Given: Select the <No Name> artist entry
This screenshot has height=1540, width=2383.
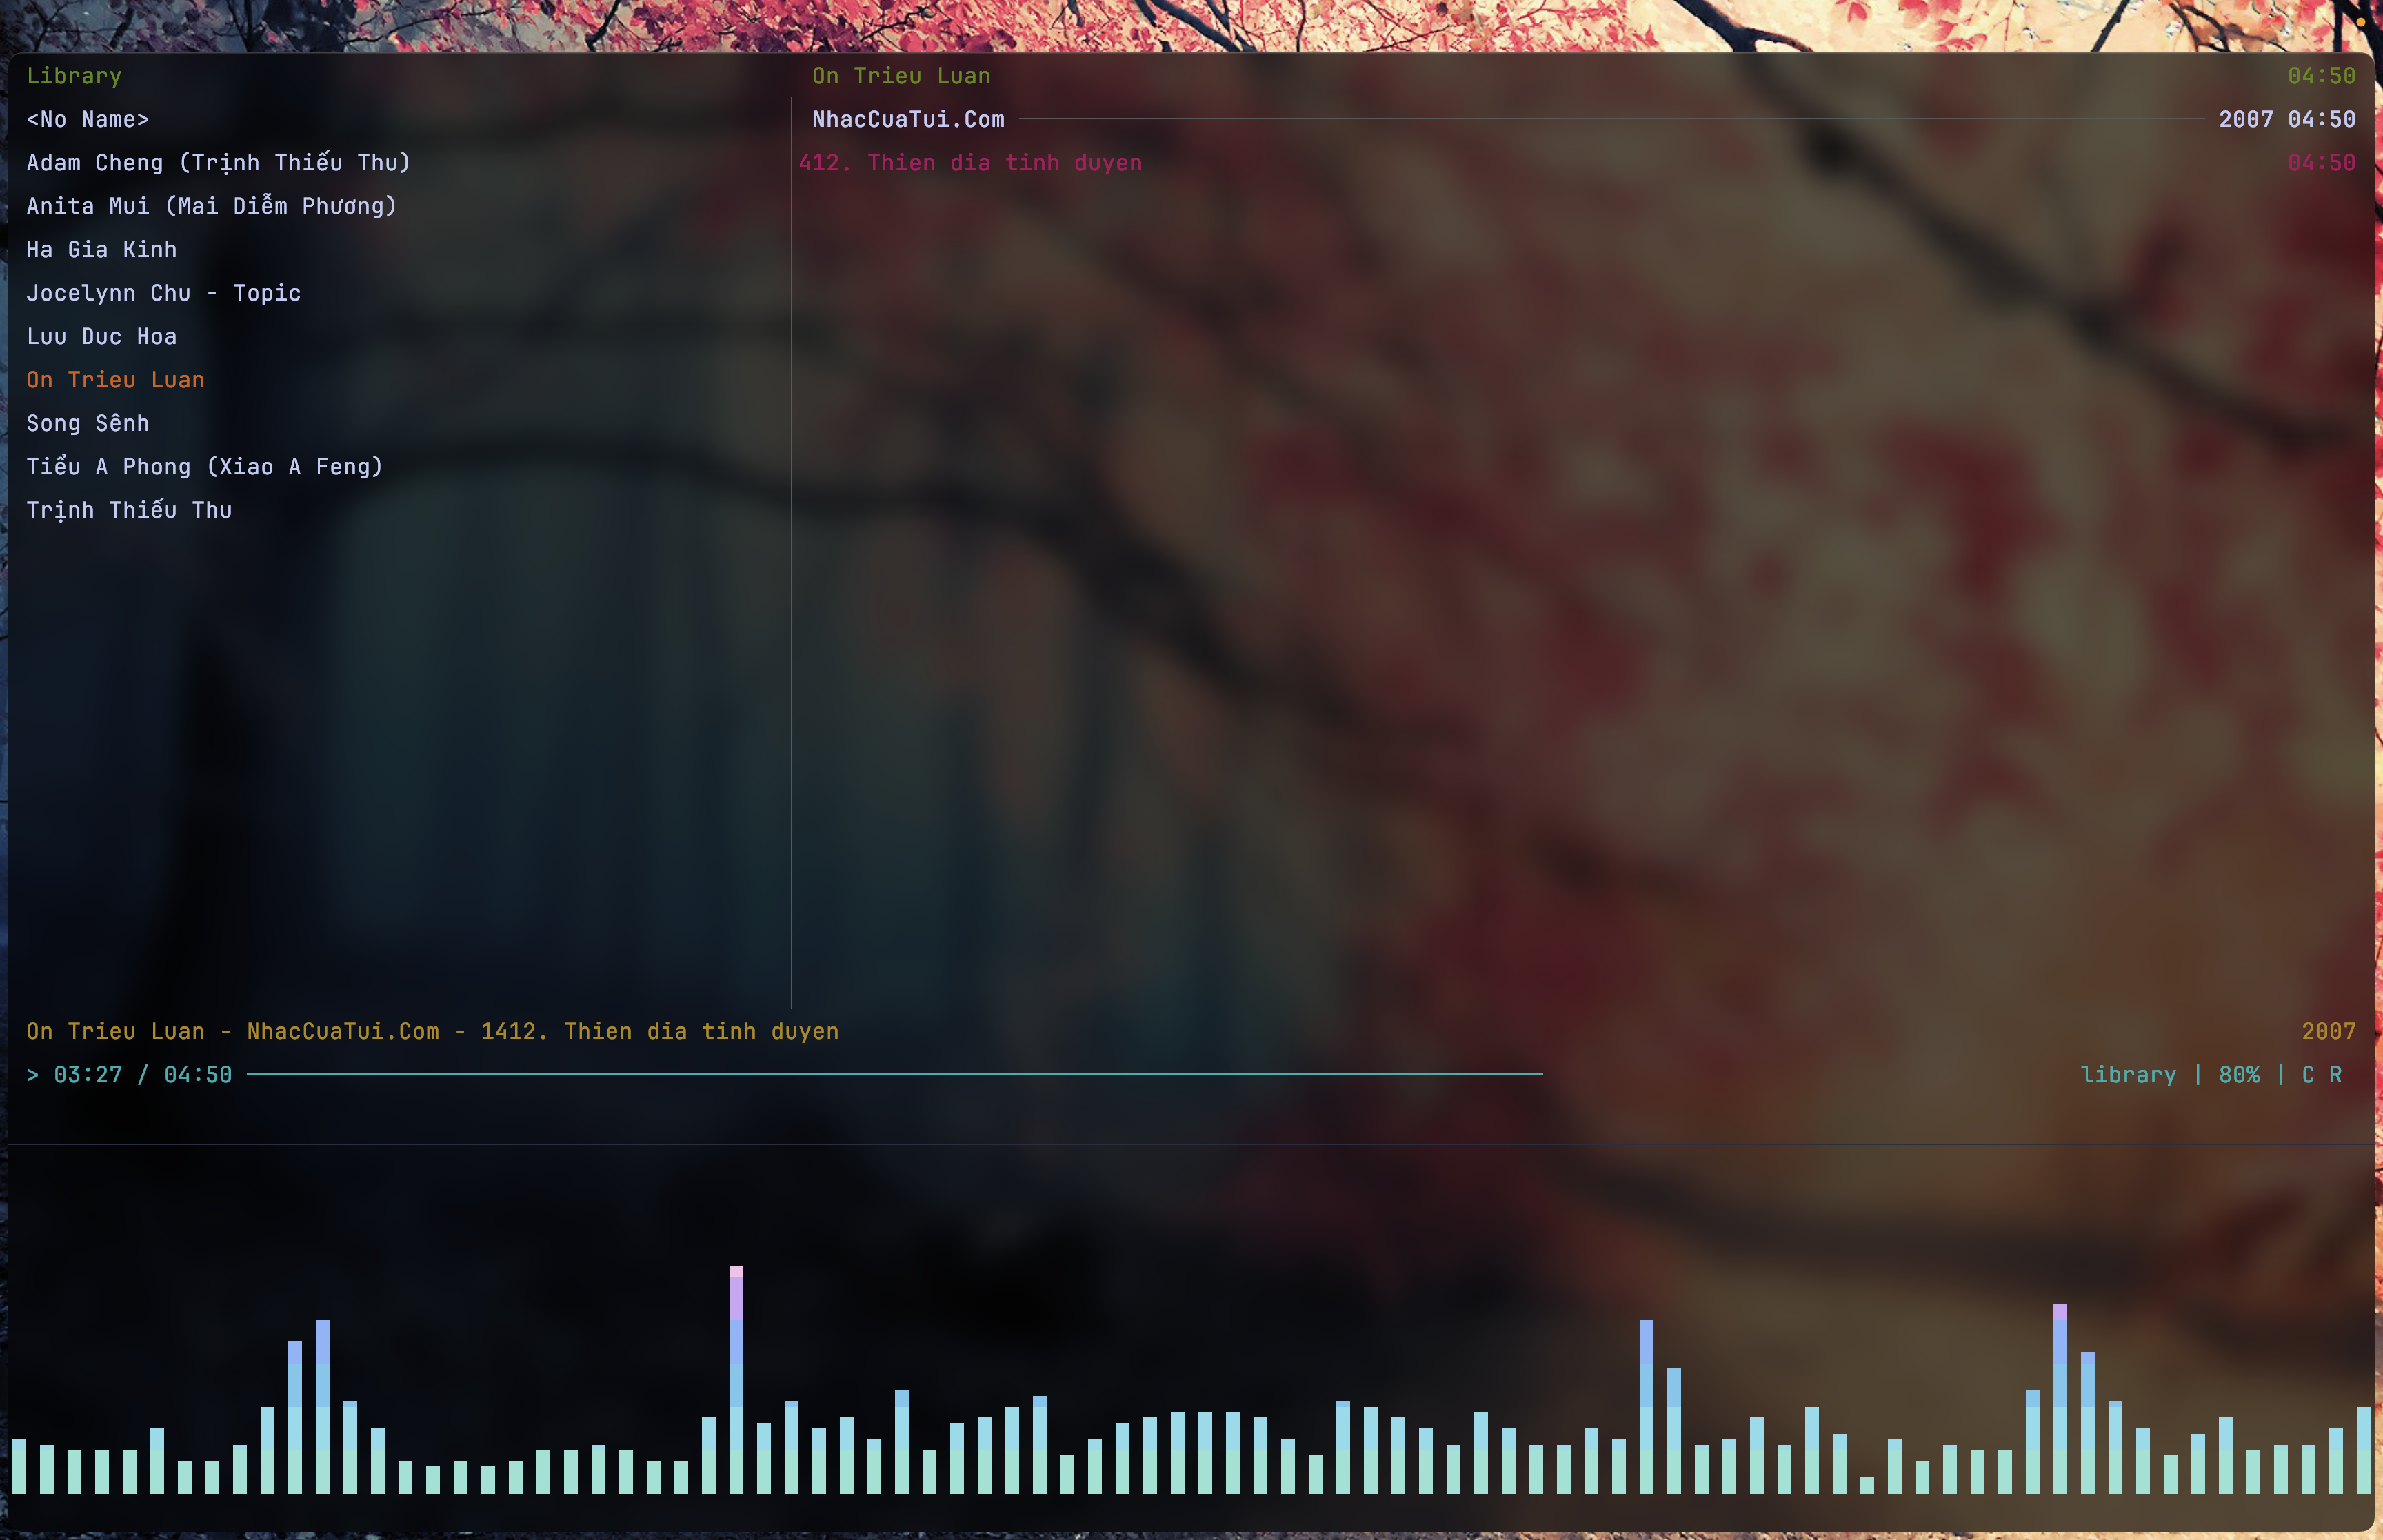Looking at the screenshot, I should 88,119.
